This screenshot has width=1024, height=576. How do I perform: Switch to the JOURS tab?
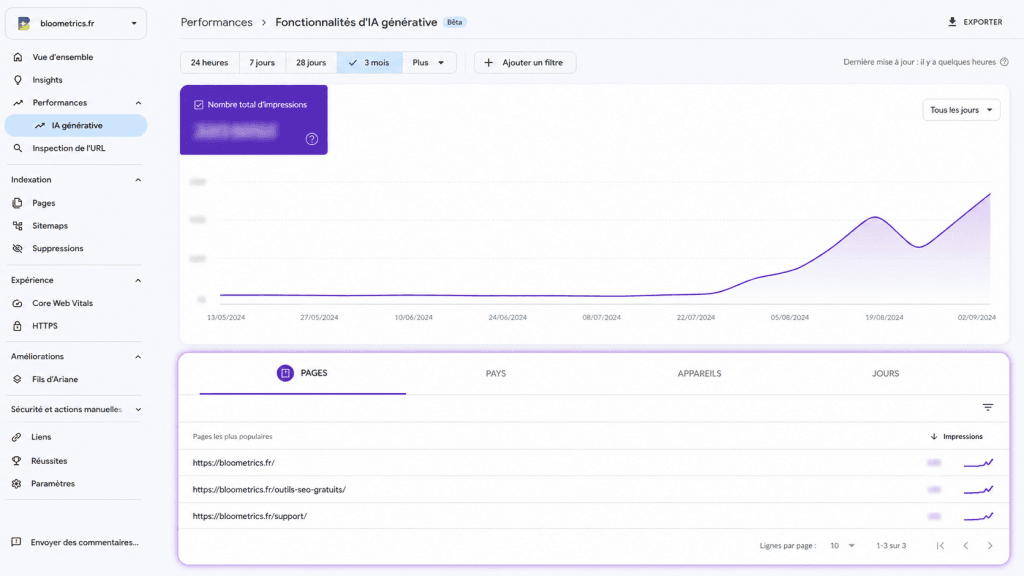[885, 374]
